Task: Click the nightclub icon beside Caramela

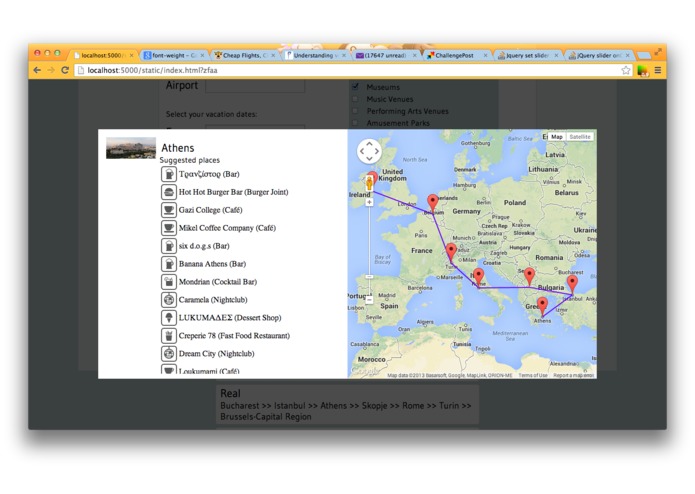Action: (168, 300)
